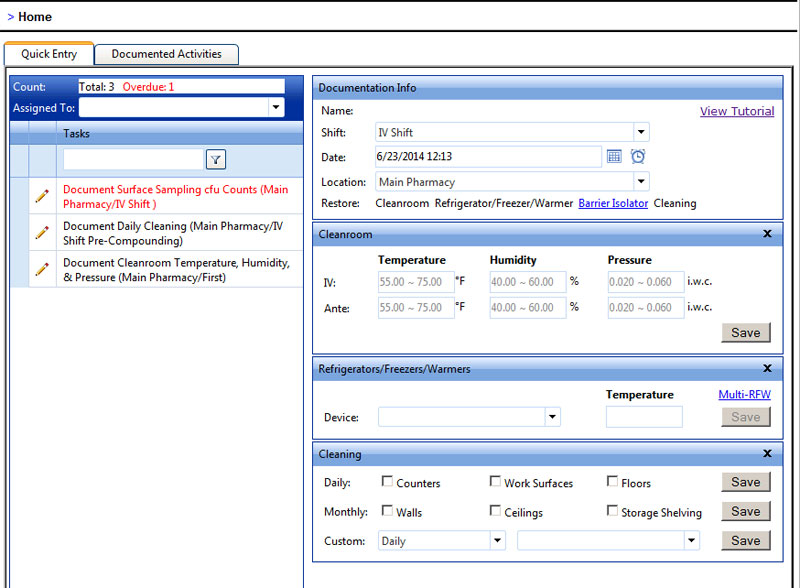Click Save in the Cleanroom panel

point(745,332)
